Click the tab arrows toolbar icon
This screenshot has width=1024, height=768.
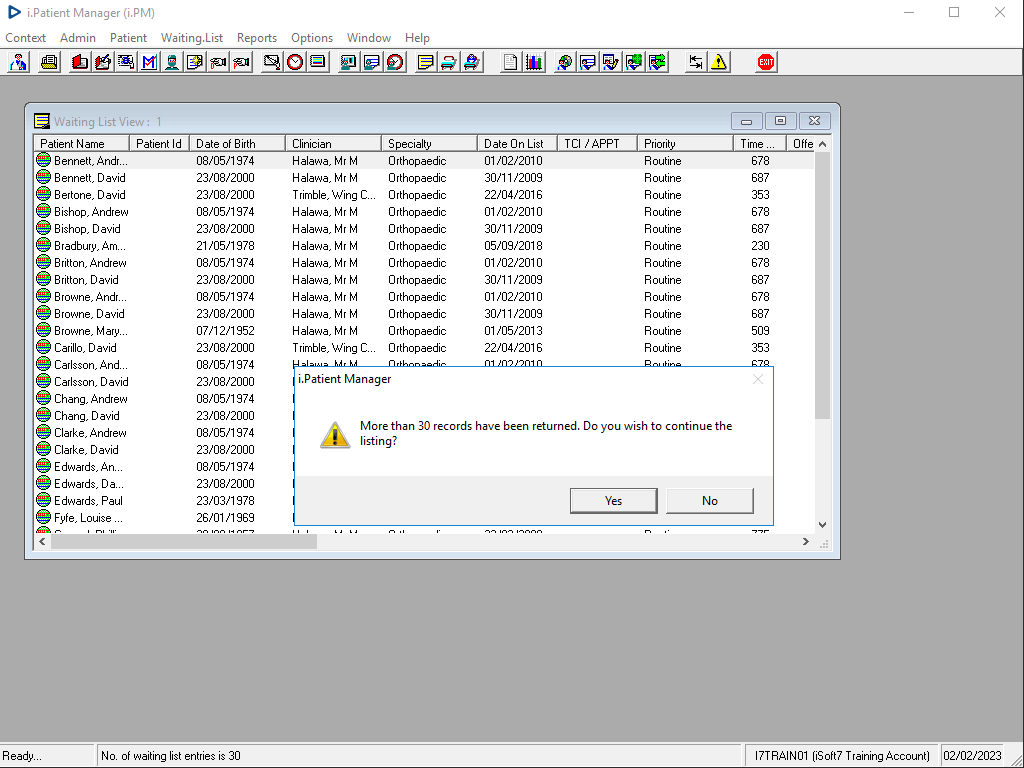coord(696,62)
